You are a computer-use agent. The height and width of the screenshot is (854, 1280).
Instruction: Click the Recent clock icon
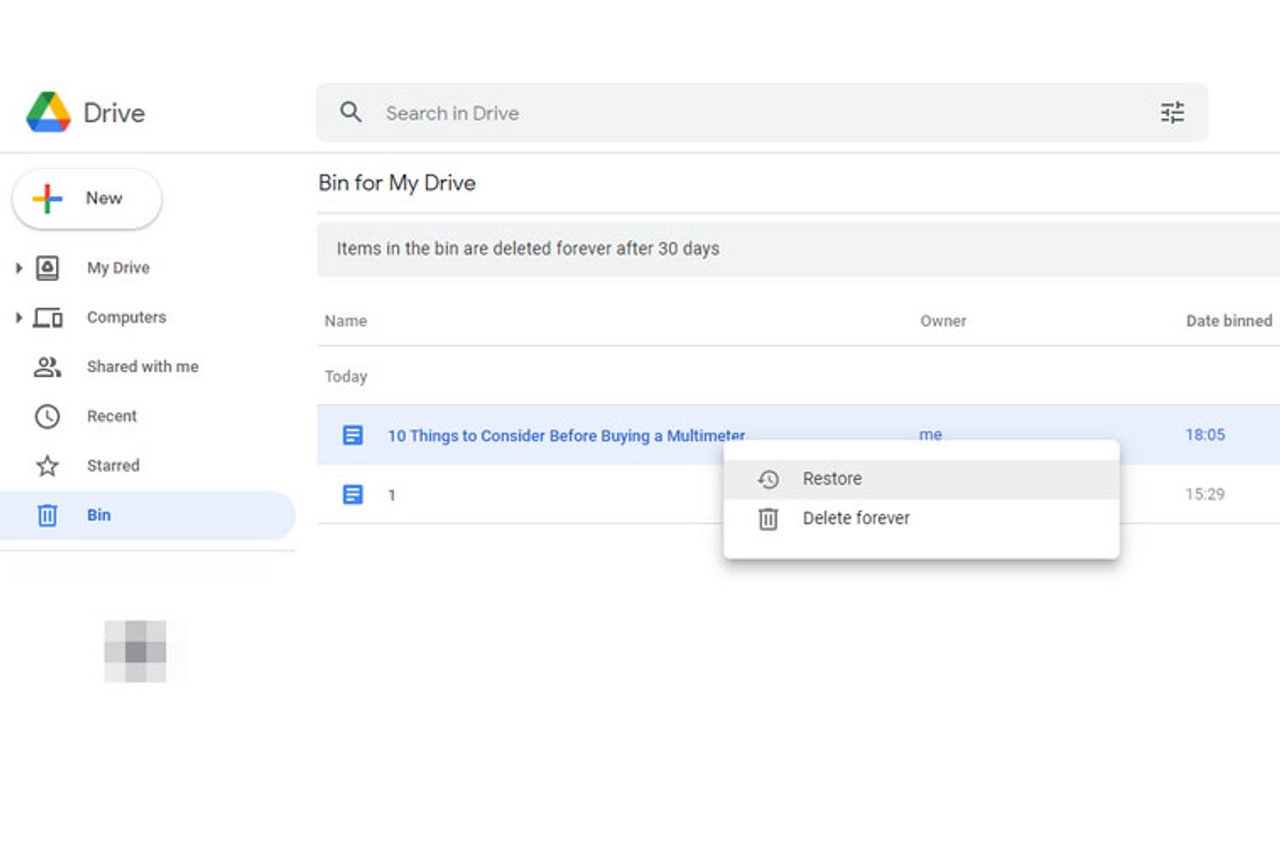coord(47,416)
